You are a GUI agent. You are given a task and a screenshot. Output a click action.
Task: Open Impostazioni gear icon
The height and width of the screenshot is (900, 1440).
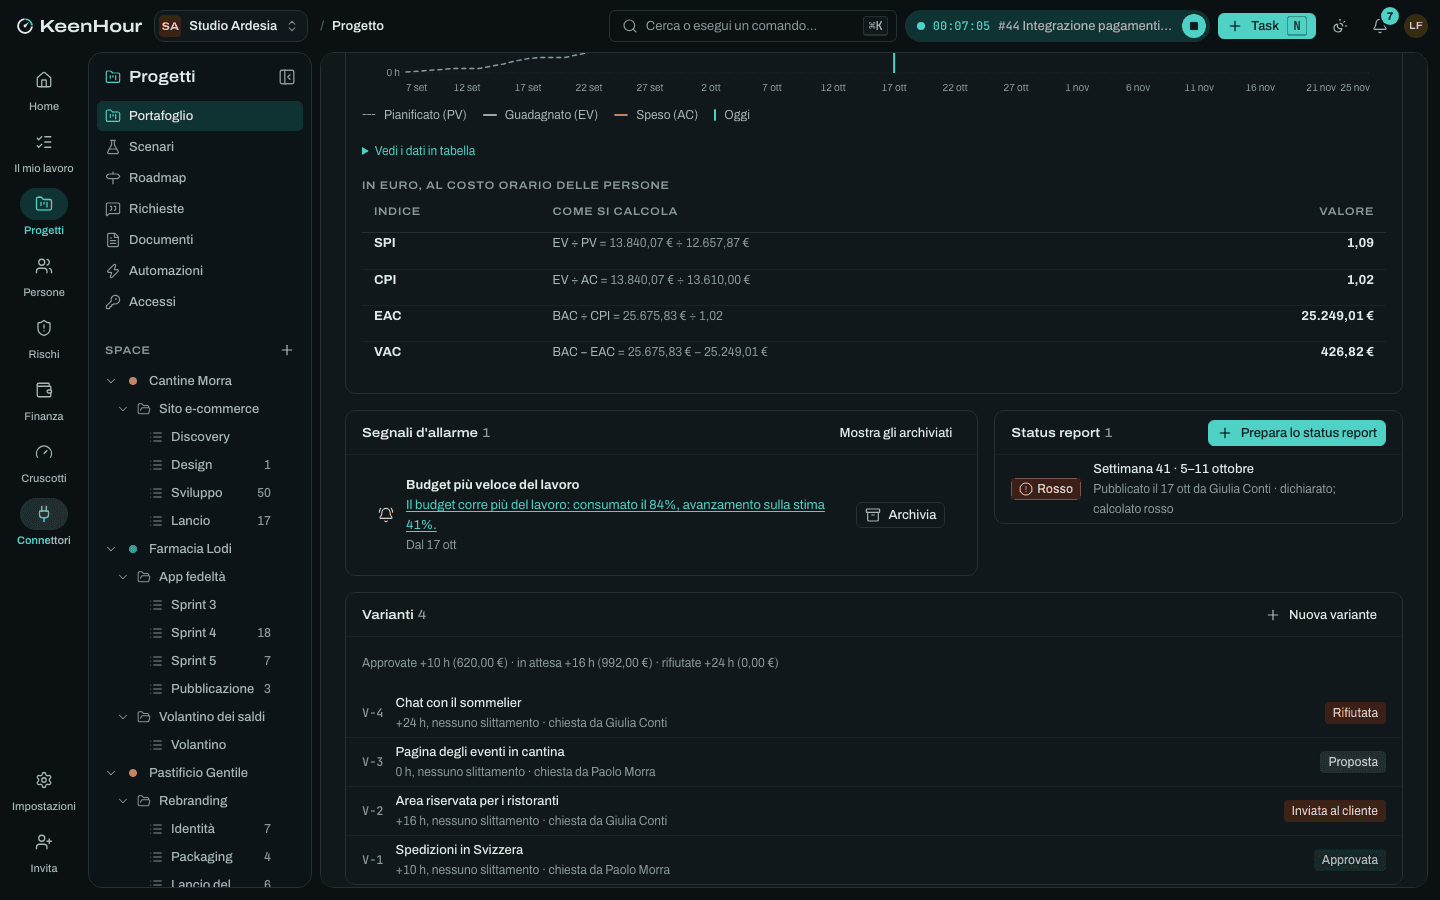(x=44, y=780)
